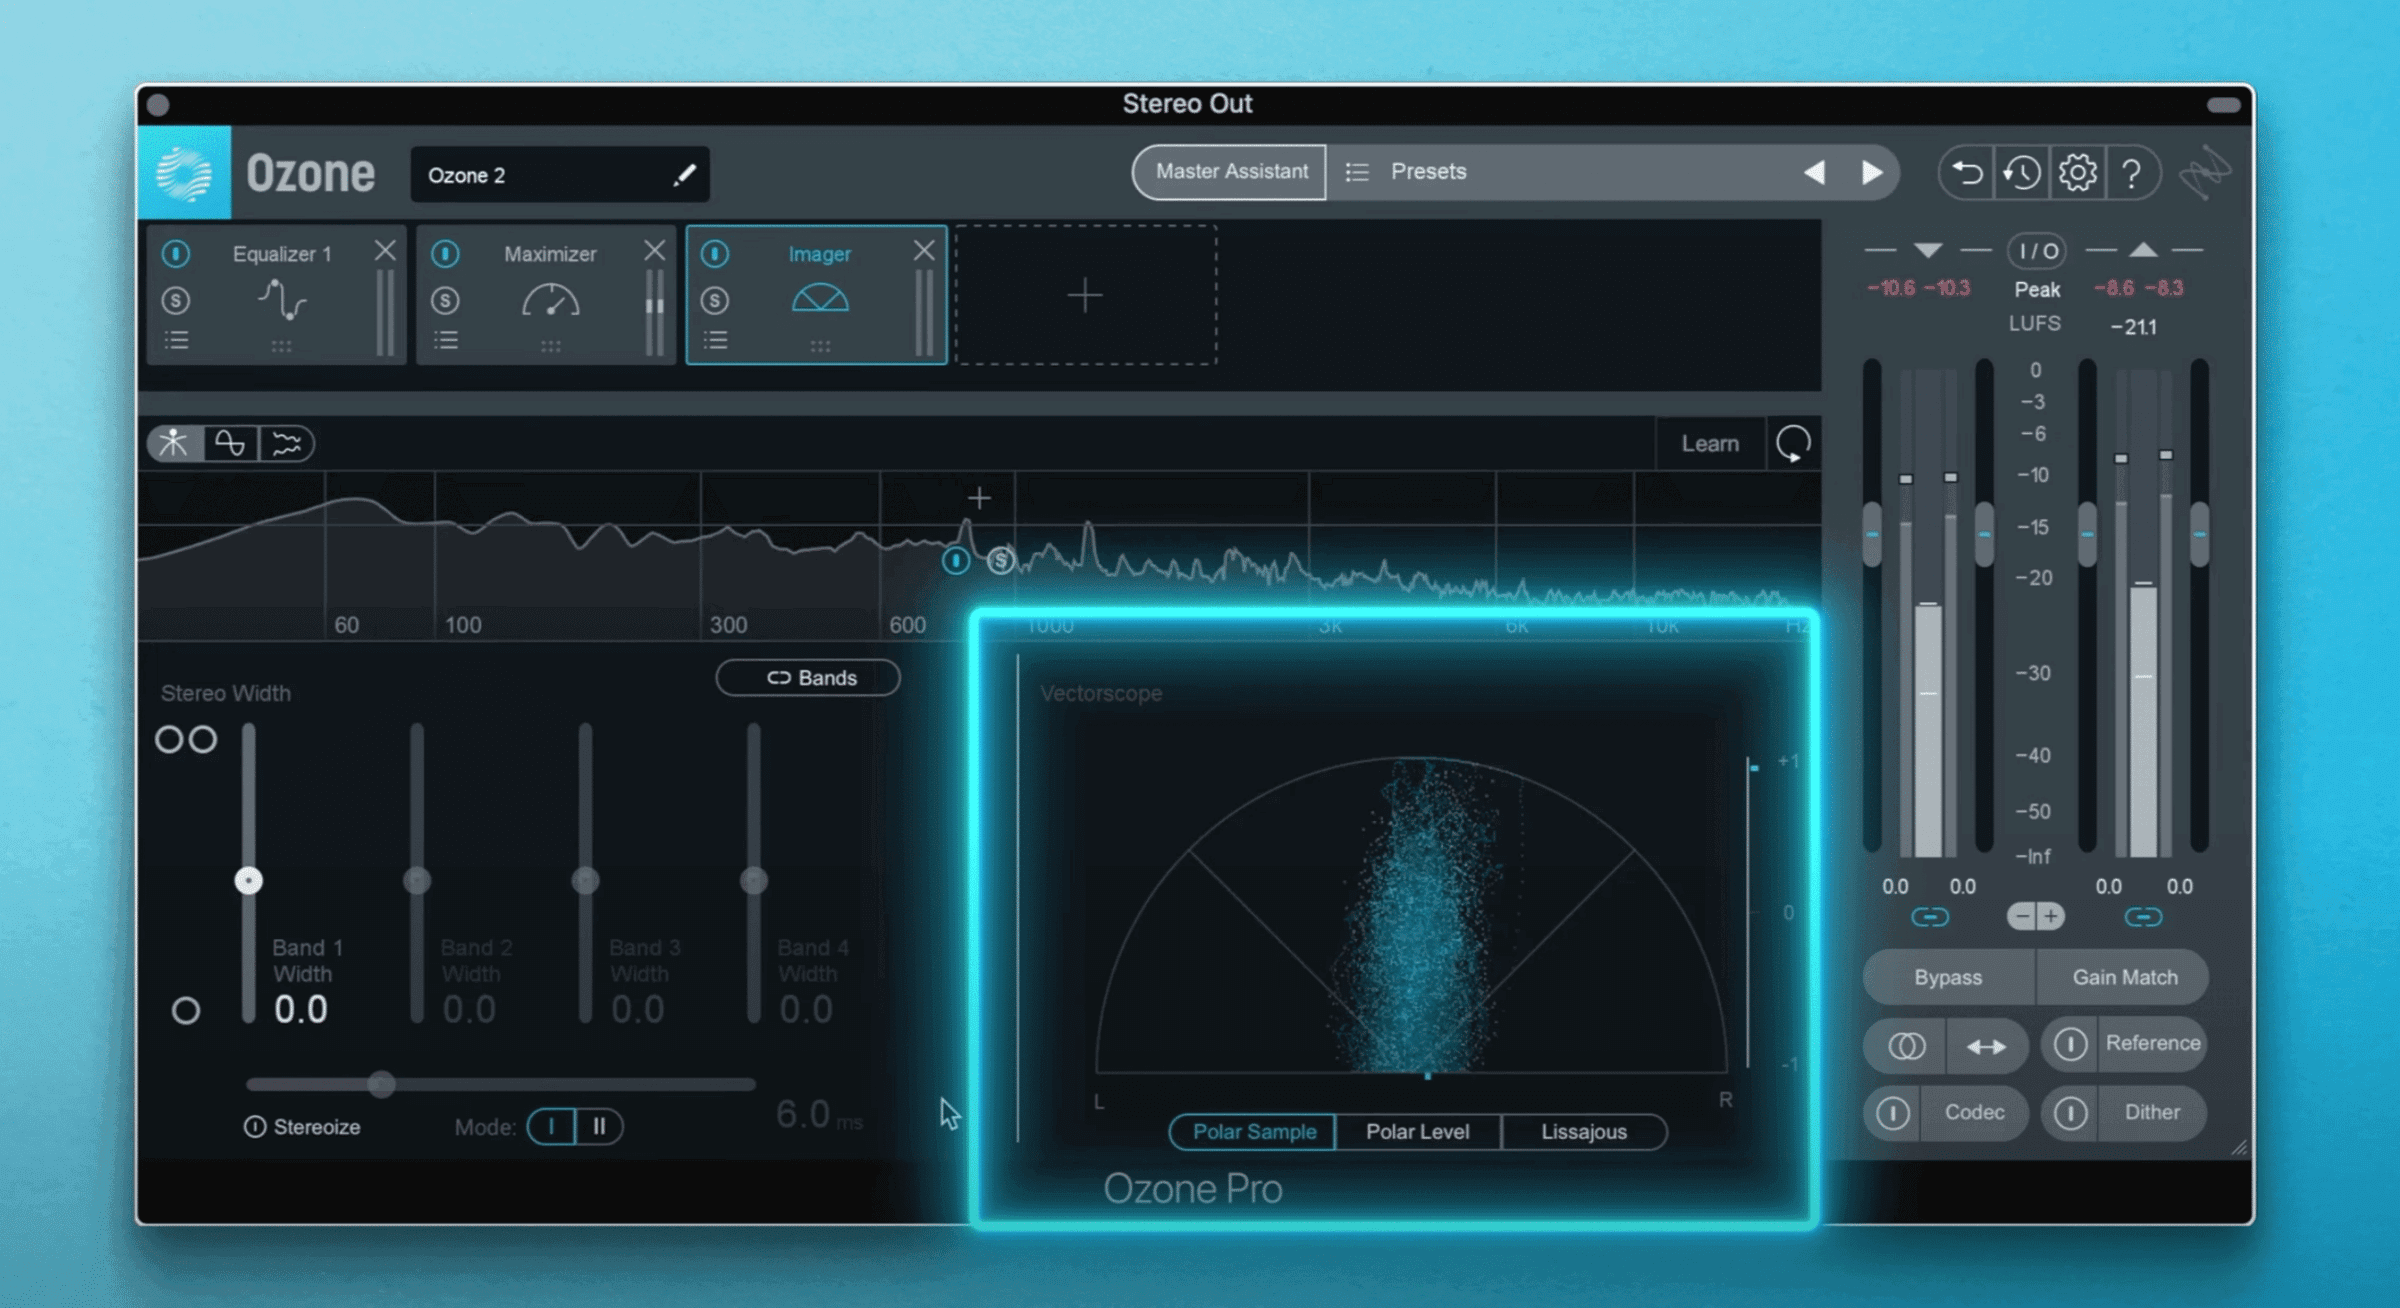Solo band via spectrum S icon
This screenshot has height=1308, width=2400.
tap(1000, 561)
